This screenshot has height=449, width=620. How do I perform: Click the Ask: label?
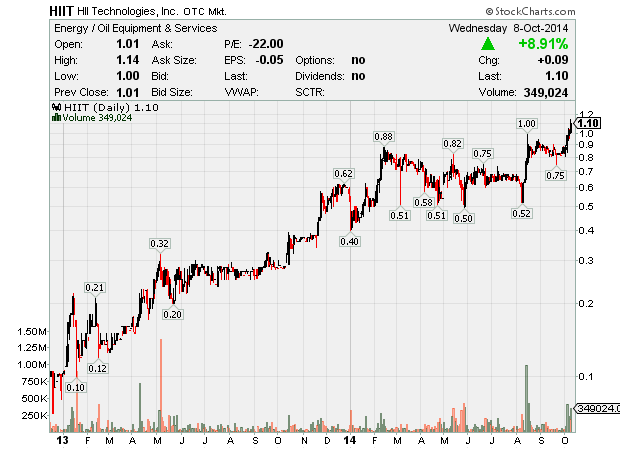click(162, 44)
